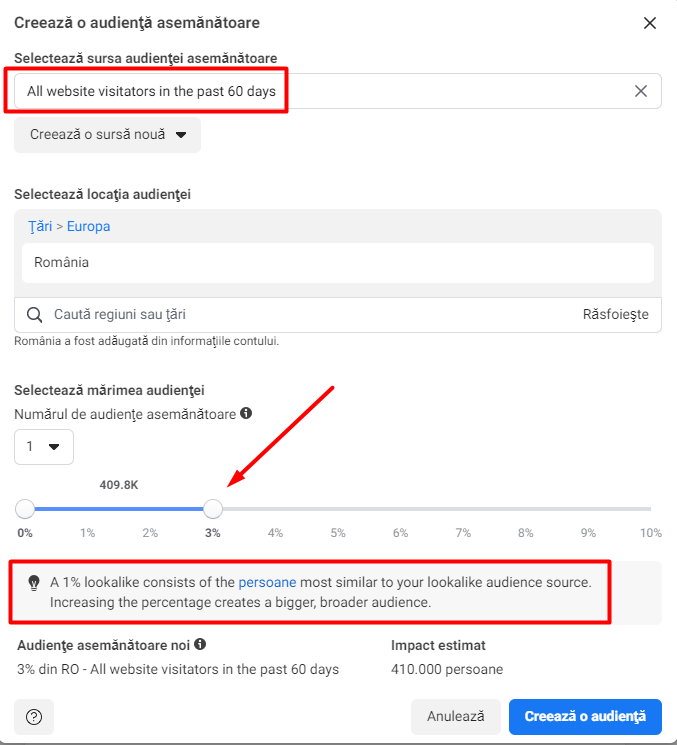
Task: Open the number of audiences dropdown
Action: click(x=44, y=447)
